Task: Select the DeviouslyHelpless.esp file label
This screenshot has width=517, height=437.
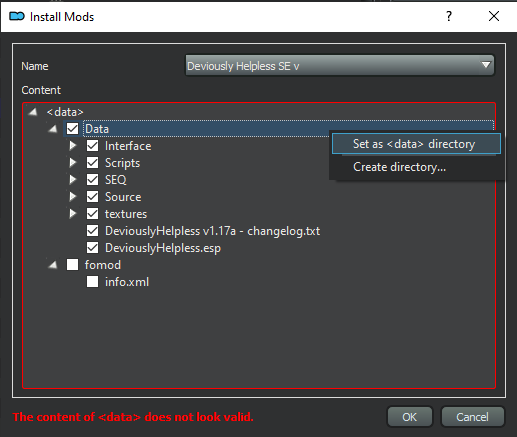Action: pyautogui.click(x=163, y=248)
